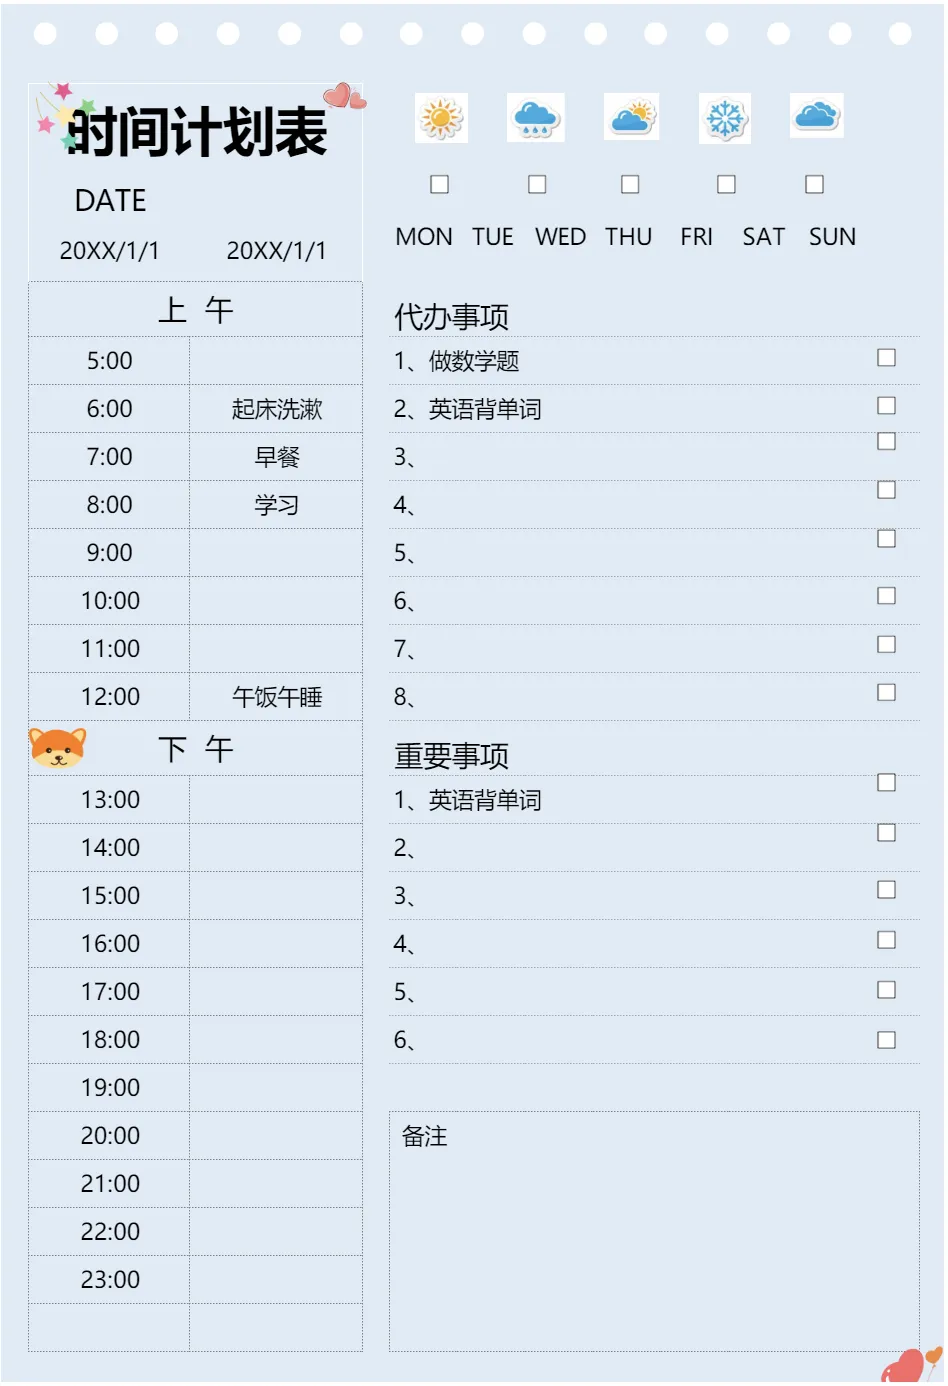Tick the checkbox for to-do 英语背单词
Image resolution: width=948 pixels, height=1386 pixels.
tap(886, 405)
